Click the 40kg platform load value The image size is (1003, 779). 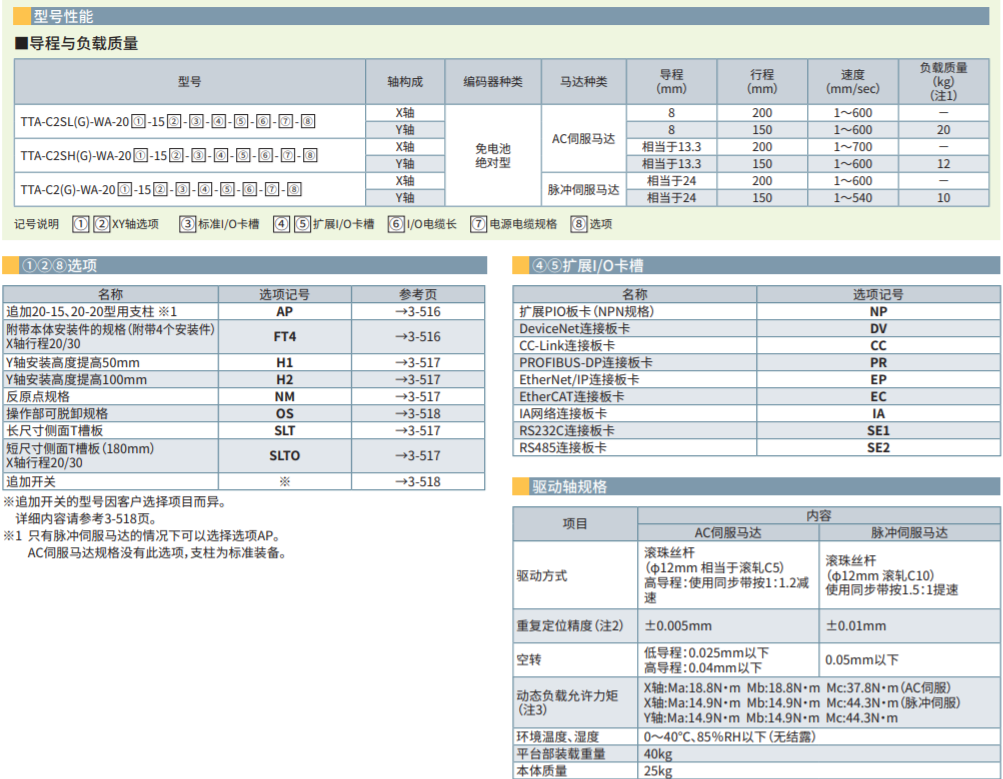point(658,754)
